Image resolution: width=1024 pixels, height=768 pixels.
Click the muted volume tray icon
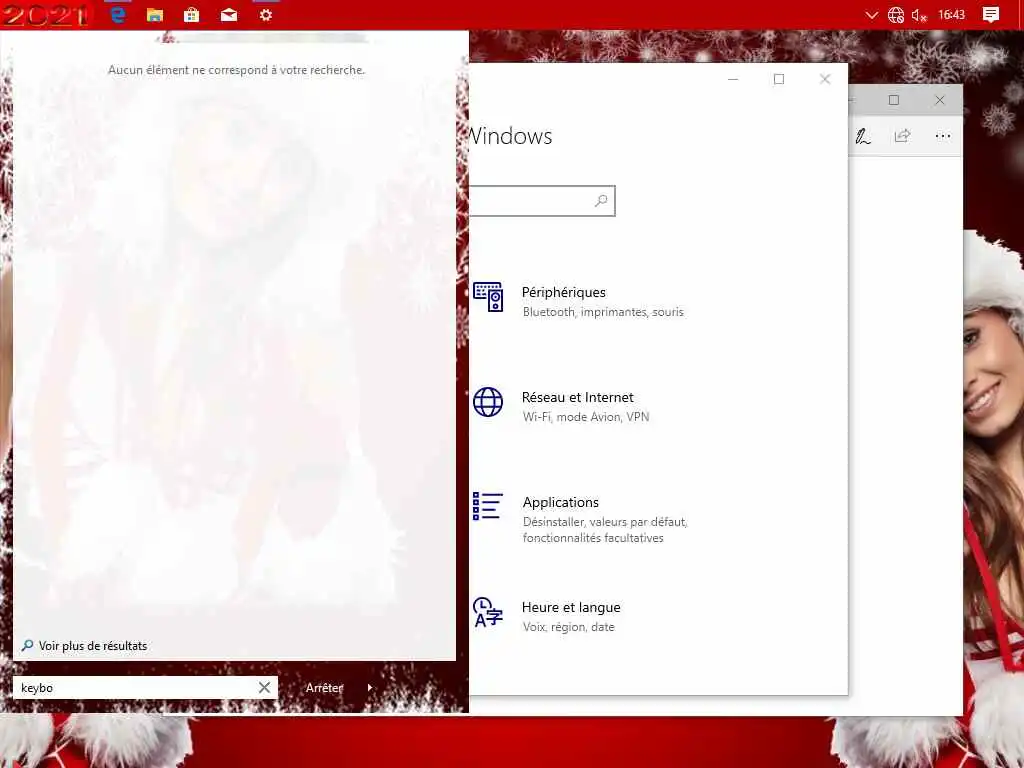(920, 15)
